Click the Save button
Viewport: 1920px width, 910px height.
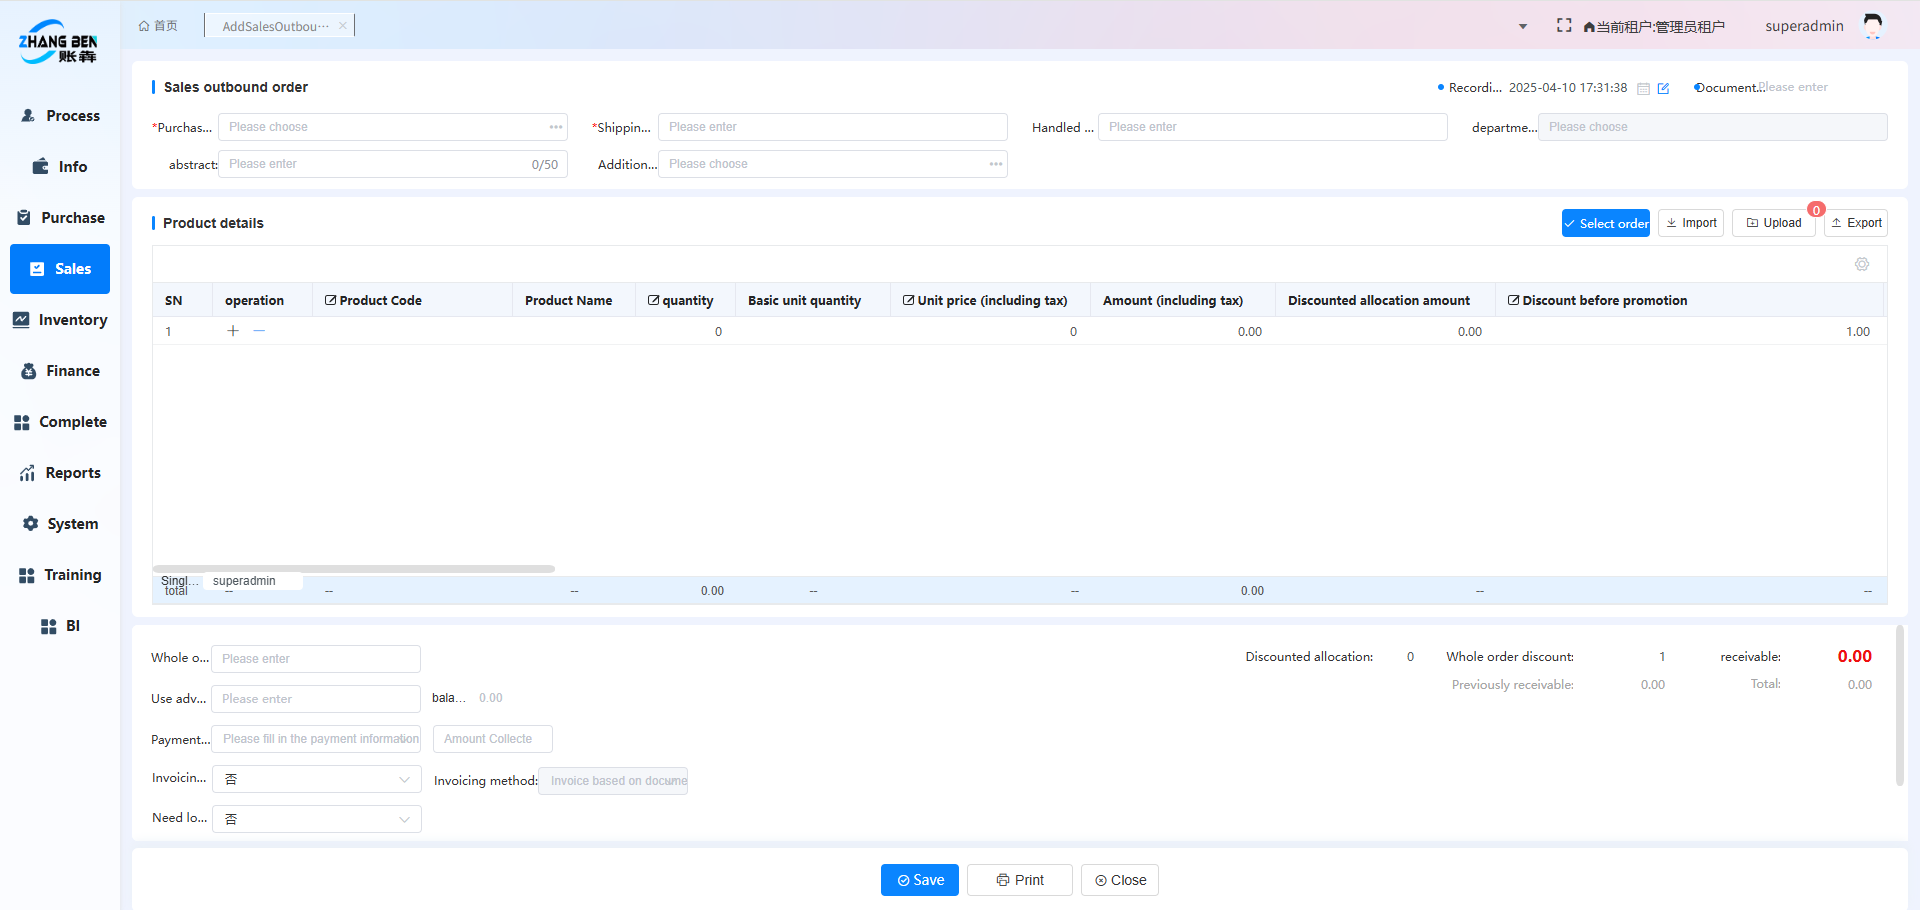[x=919, y=880]
